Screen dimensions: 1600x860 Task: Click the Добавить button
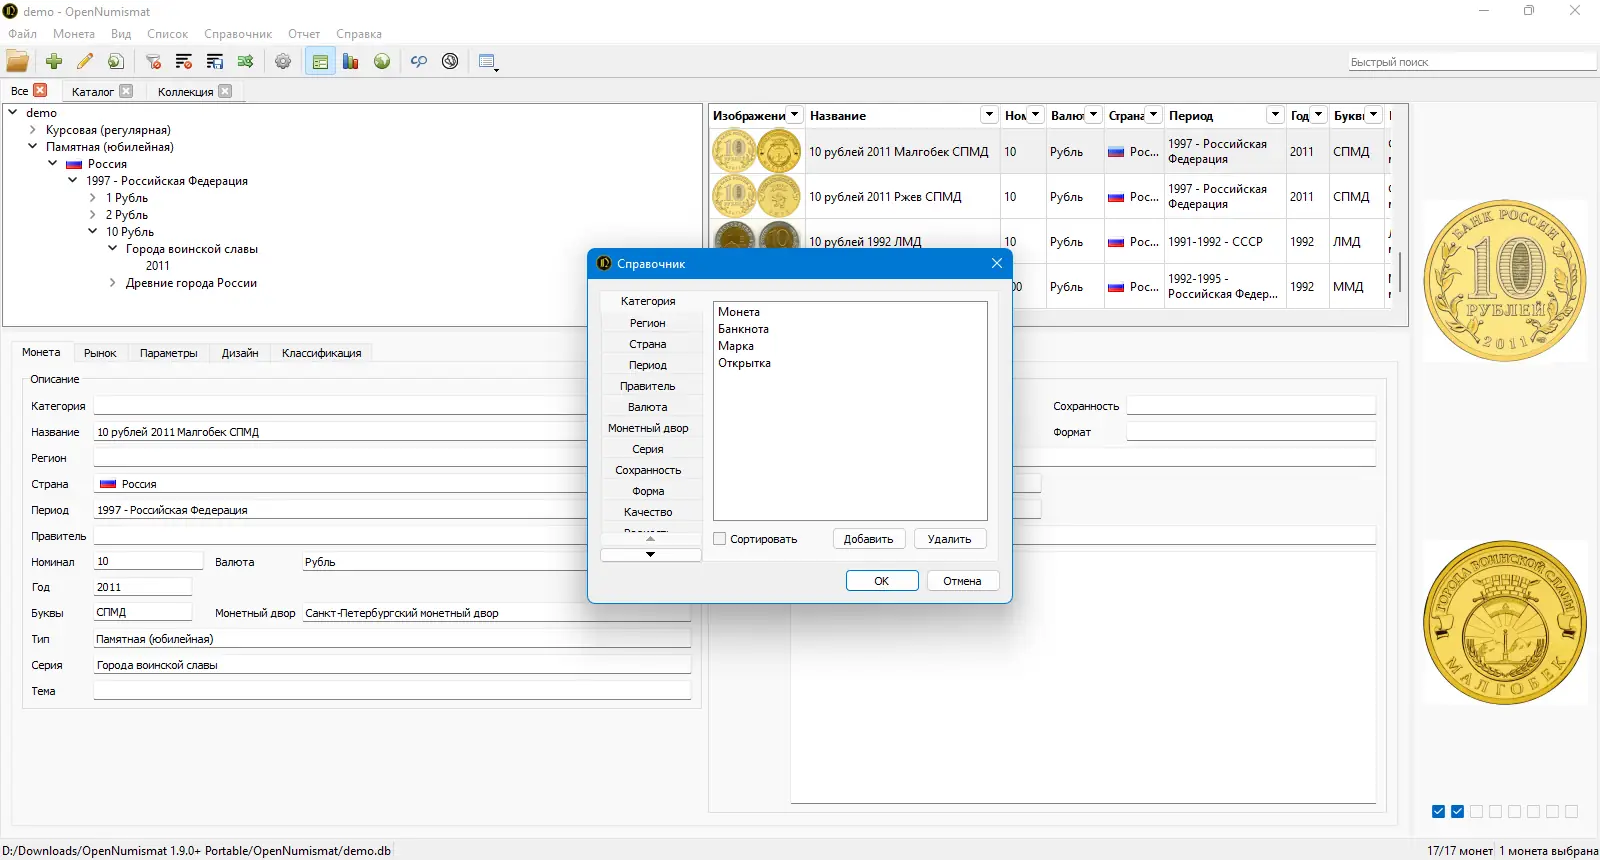(868, 539)
